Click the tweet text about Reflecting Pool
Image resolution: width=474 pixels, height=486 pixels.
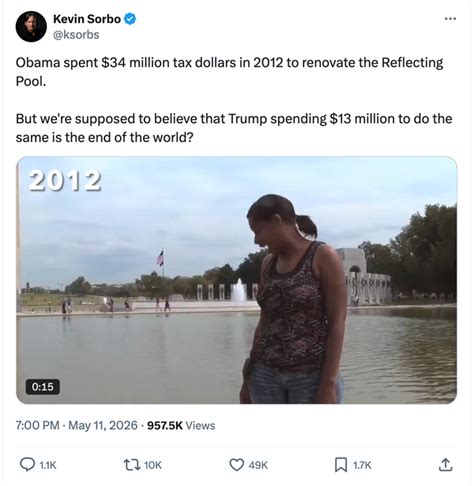[x=234, y=100]
